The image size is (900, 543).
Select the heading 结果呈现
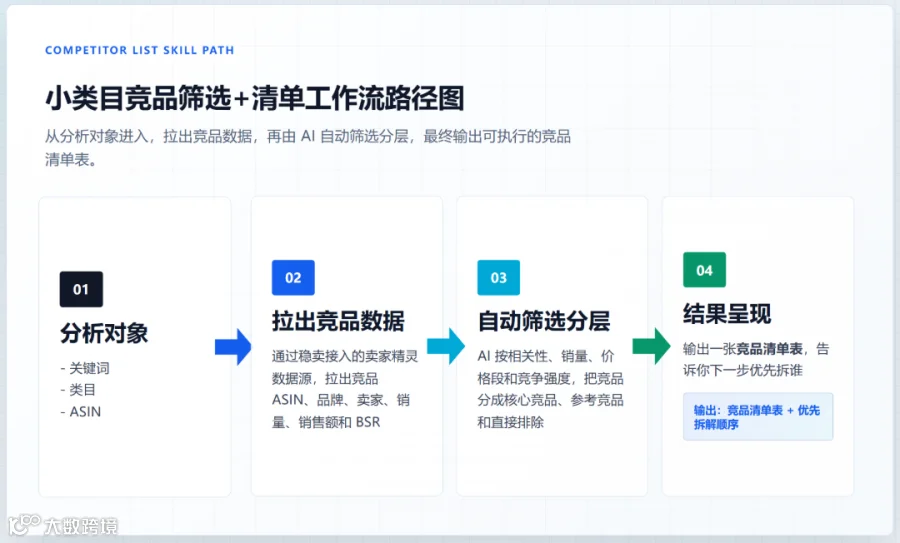click(x=727, y=313)
